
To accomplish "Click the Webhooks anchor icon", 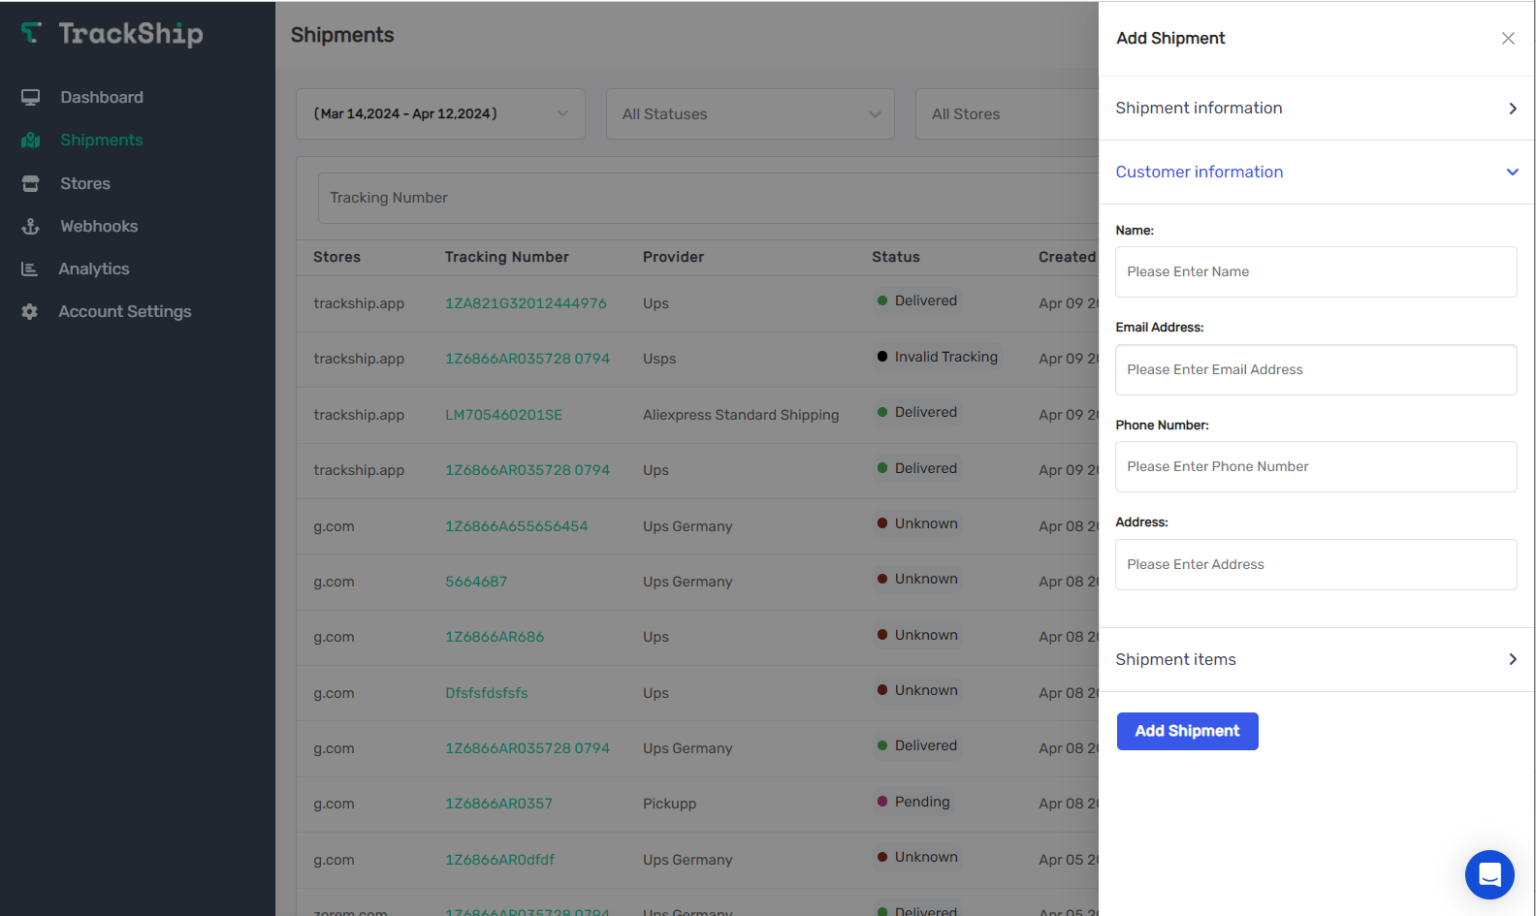I will coord(31,226).
